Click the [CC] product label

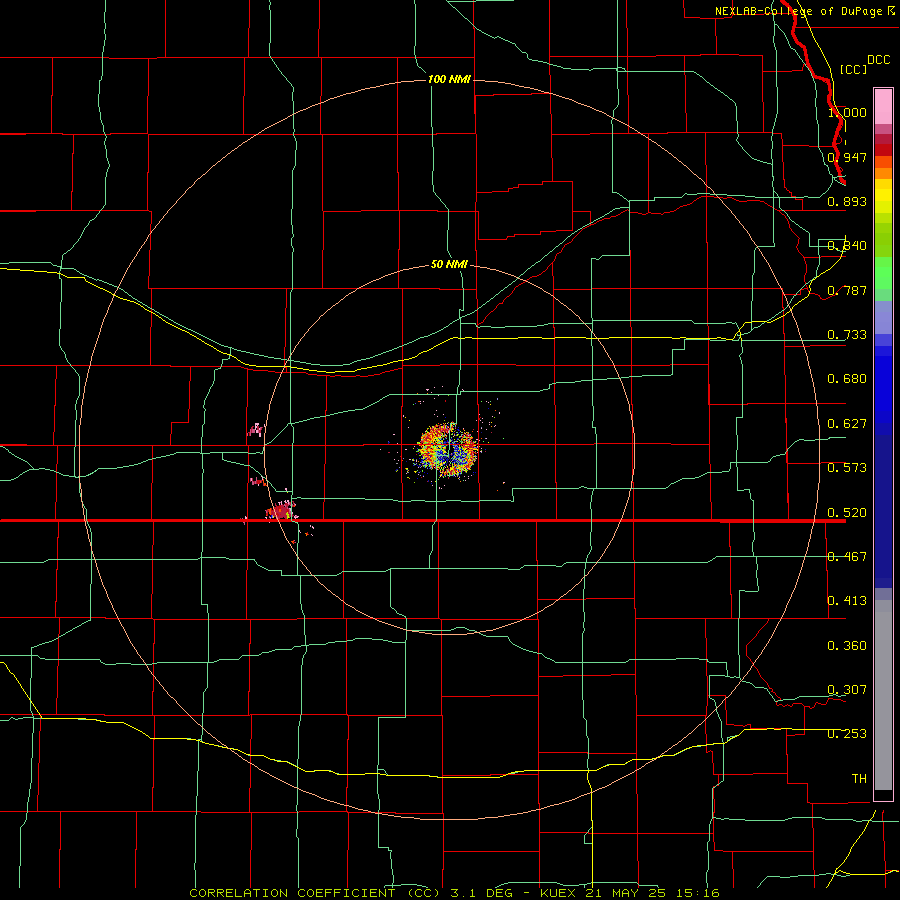coord(853,69)
